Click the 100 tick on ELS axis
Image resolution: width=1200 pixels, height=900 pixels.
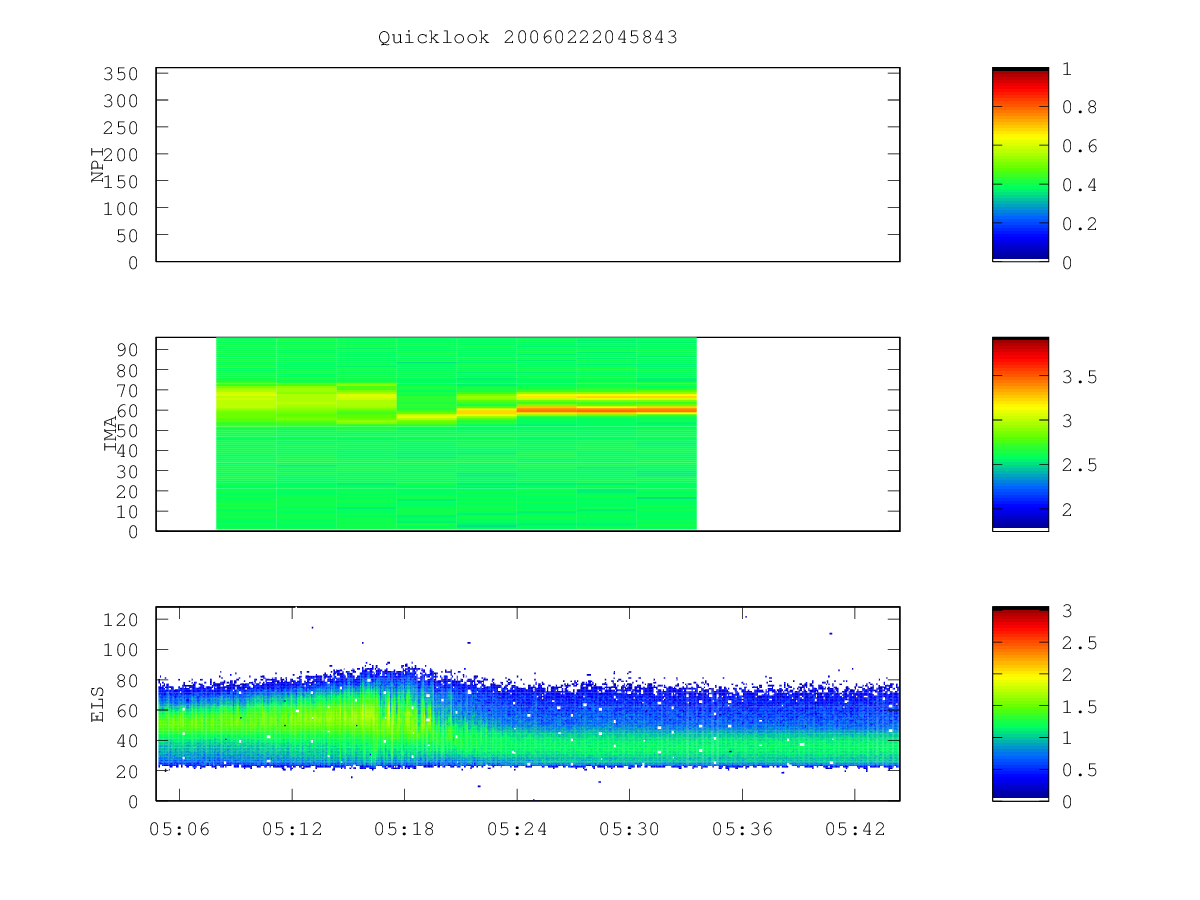pyautogui.click(x=119, y=650)
